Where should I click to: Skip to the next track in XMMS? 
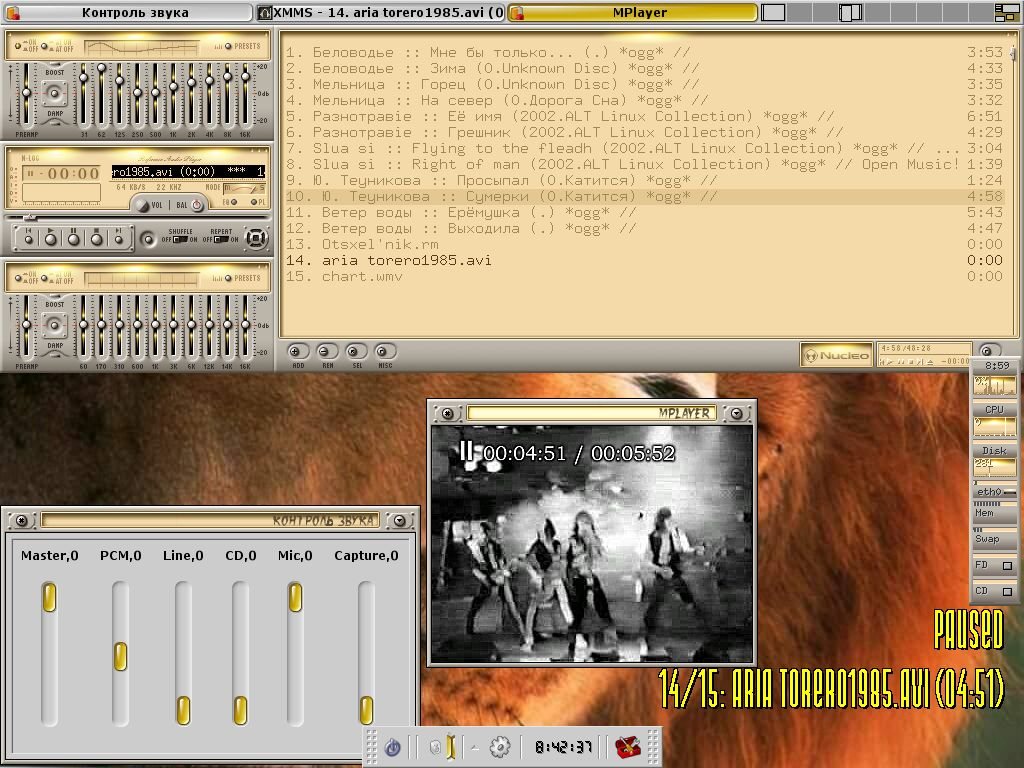pyautogui.click(x=119, y=238)
